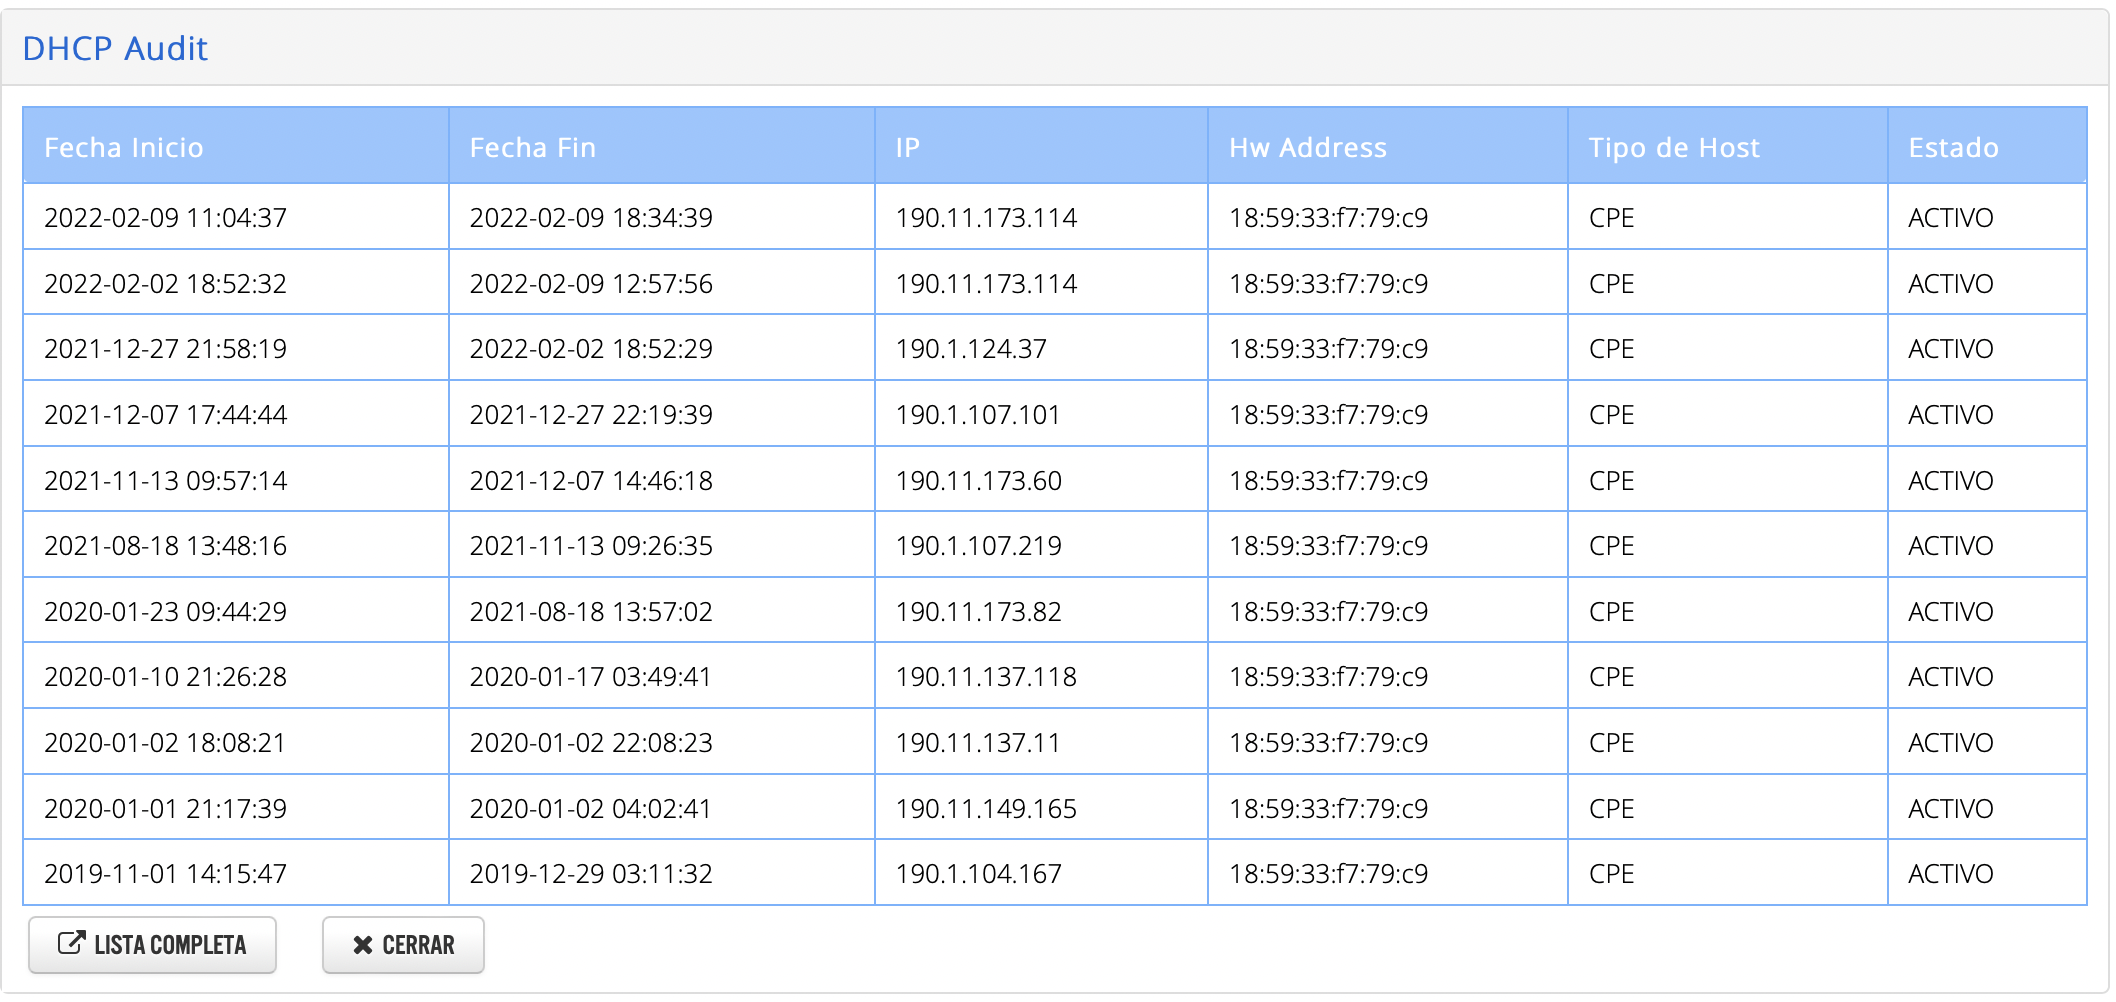2116x1002 pixels.
Task: Select IP cell 190.1.124.37
Action: [x=971, y=349]
